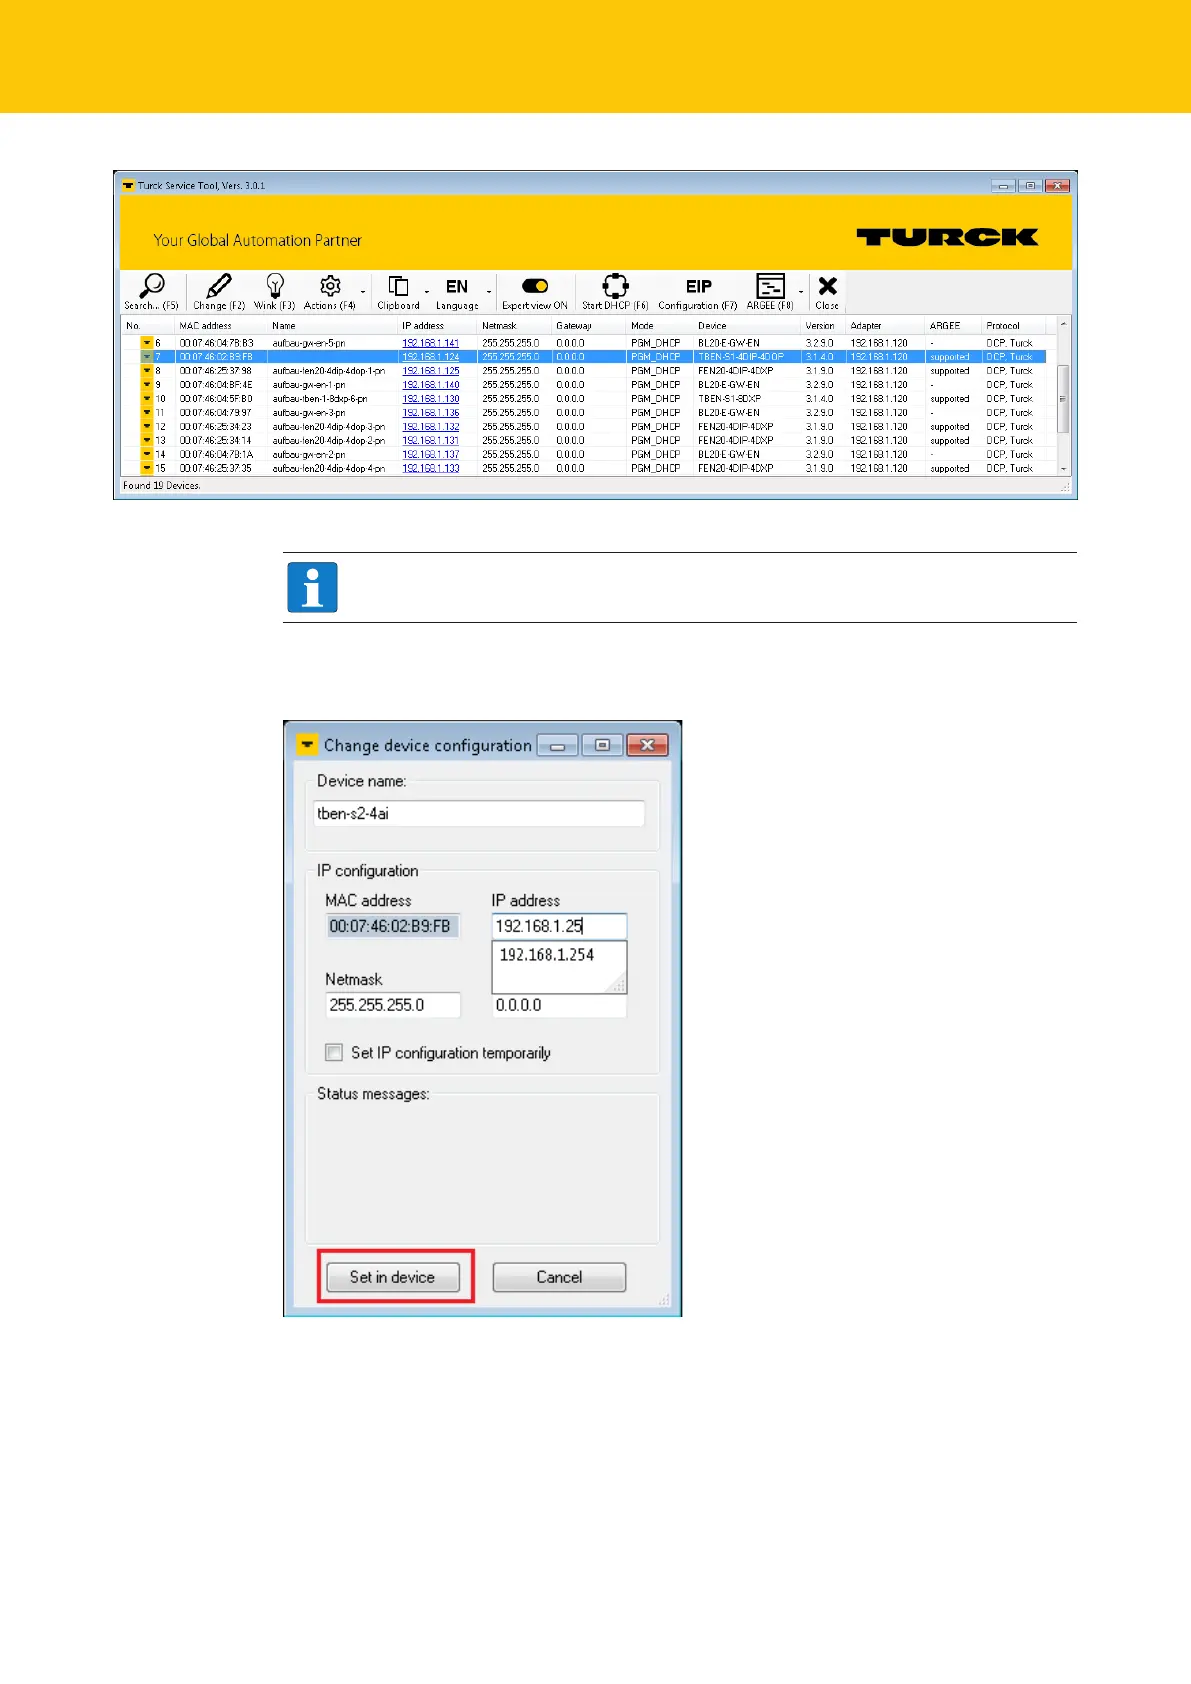The height and width of the screenshot is (1684, 1191).
Task: Click the yellow device icon of row 8
Action: tap(146, 371)
